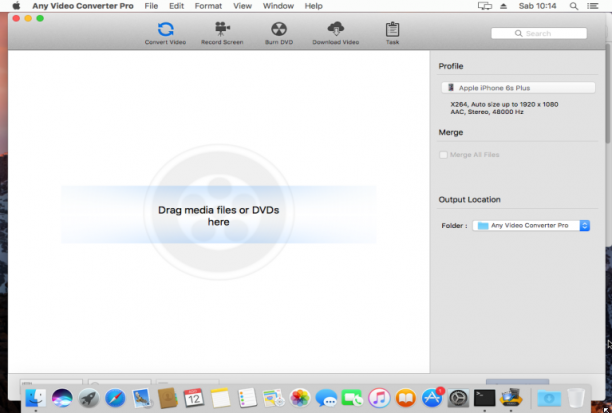The image size is (612, 413).
Task: Click the Search field in toolbar
Action: 539,33
